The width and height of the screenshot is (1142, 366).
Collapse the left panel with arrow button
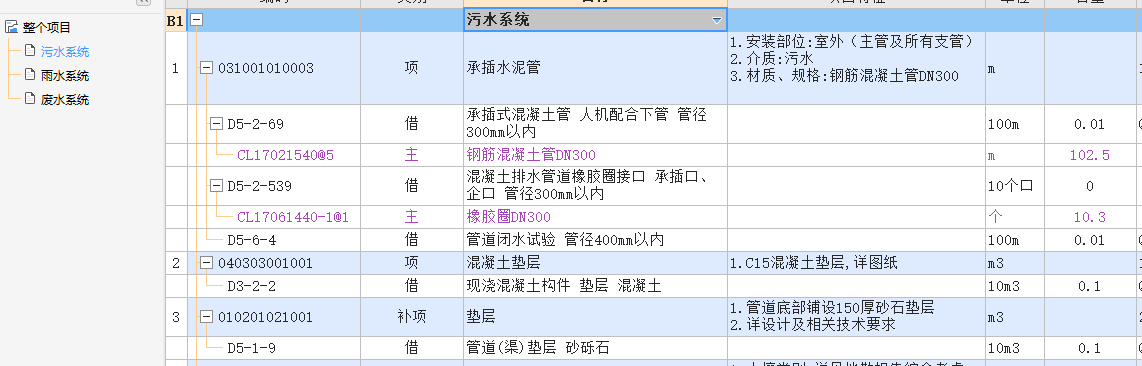(x=143, y=2)
